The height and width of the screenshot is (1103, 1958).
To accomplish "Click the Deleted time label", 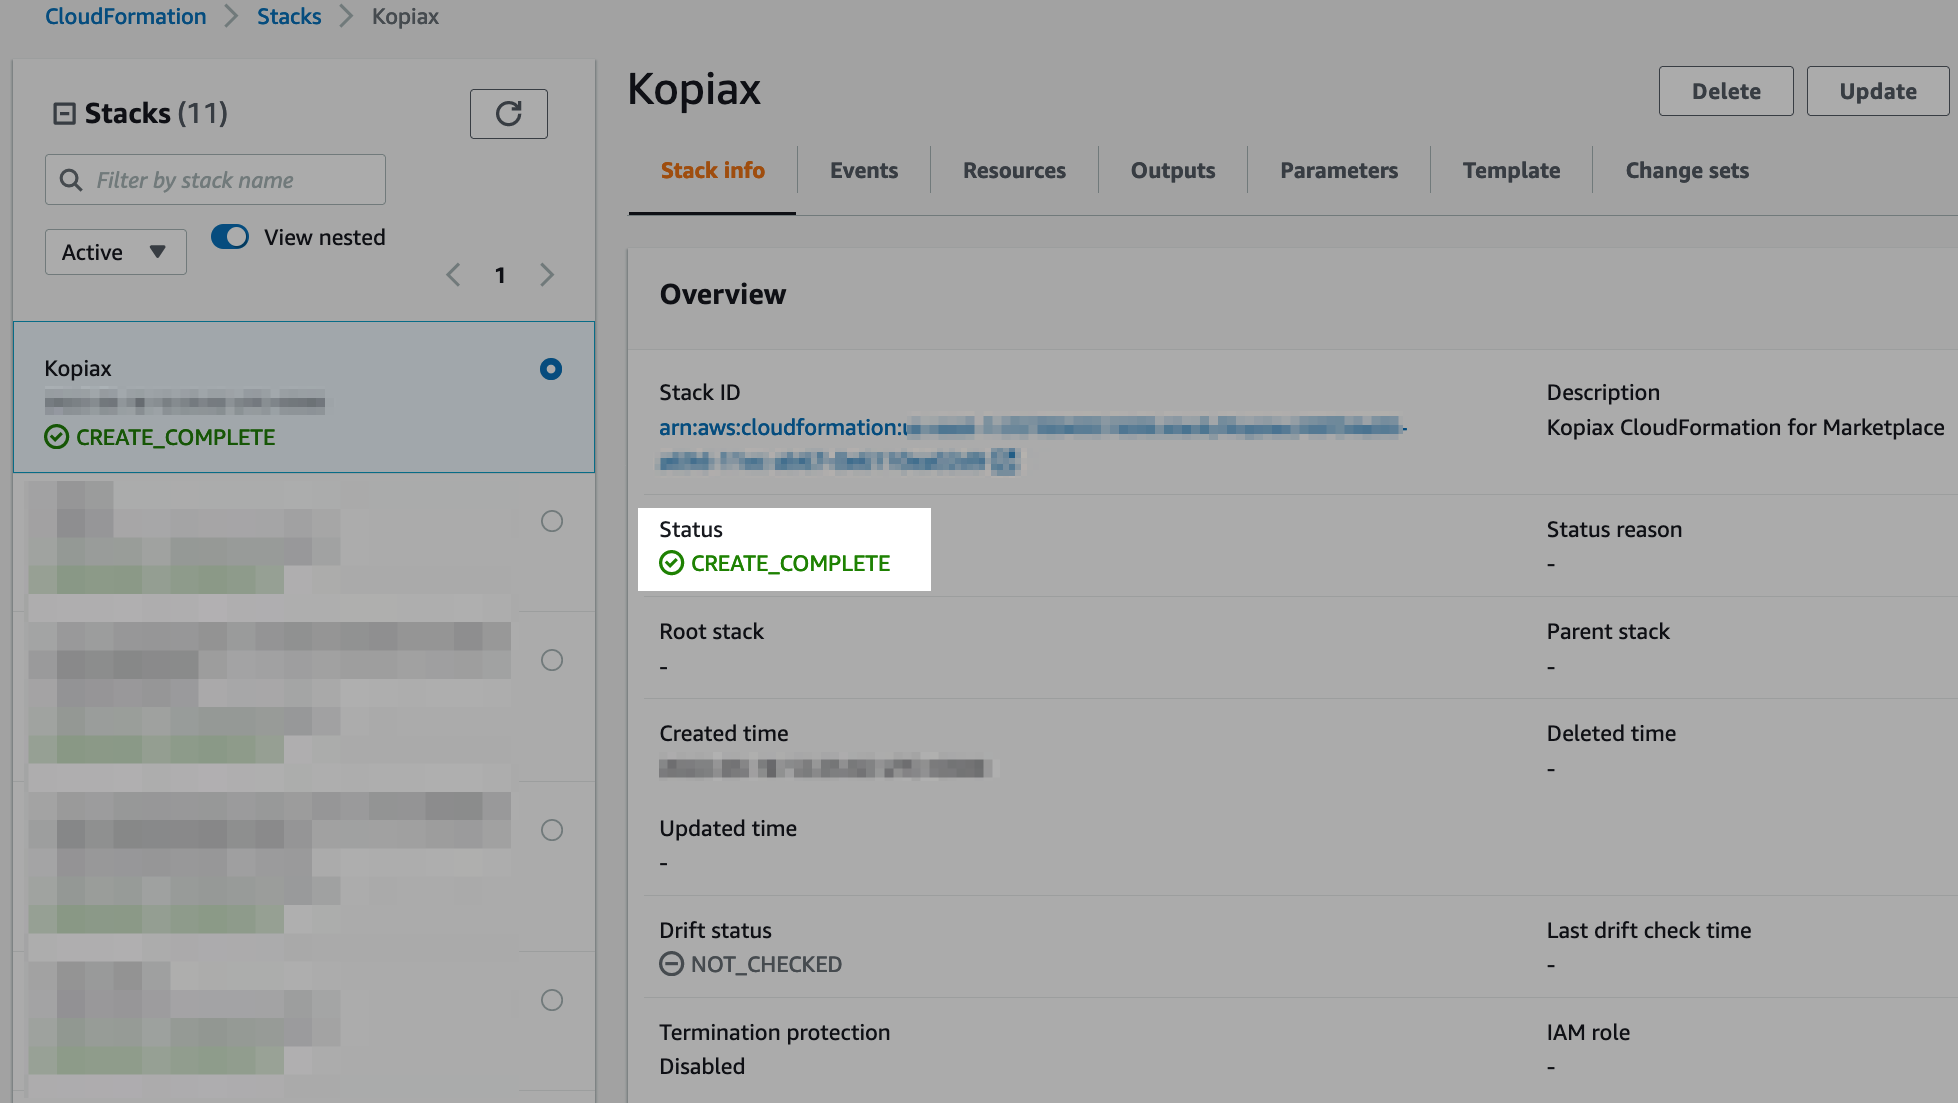I will 1611,734.
